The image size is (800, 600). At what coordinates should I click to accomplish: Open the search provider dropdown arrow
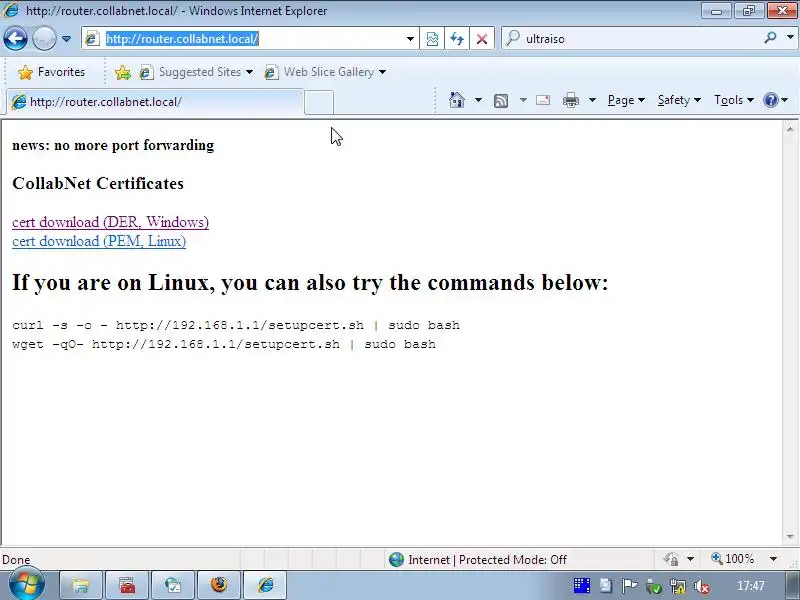[790, 38]
